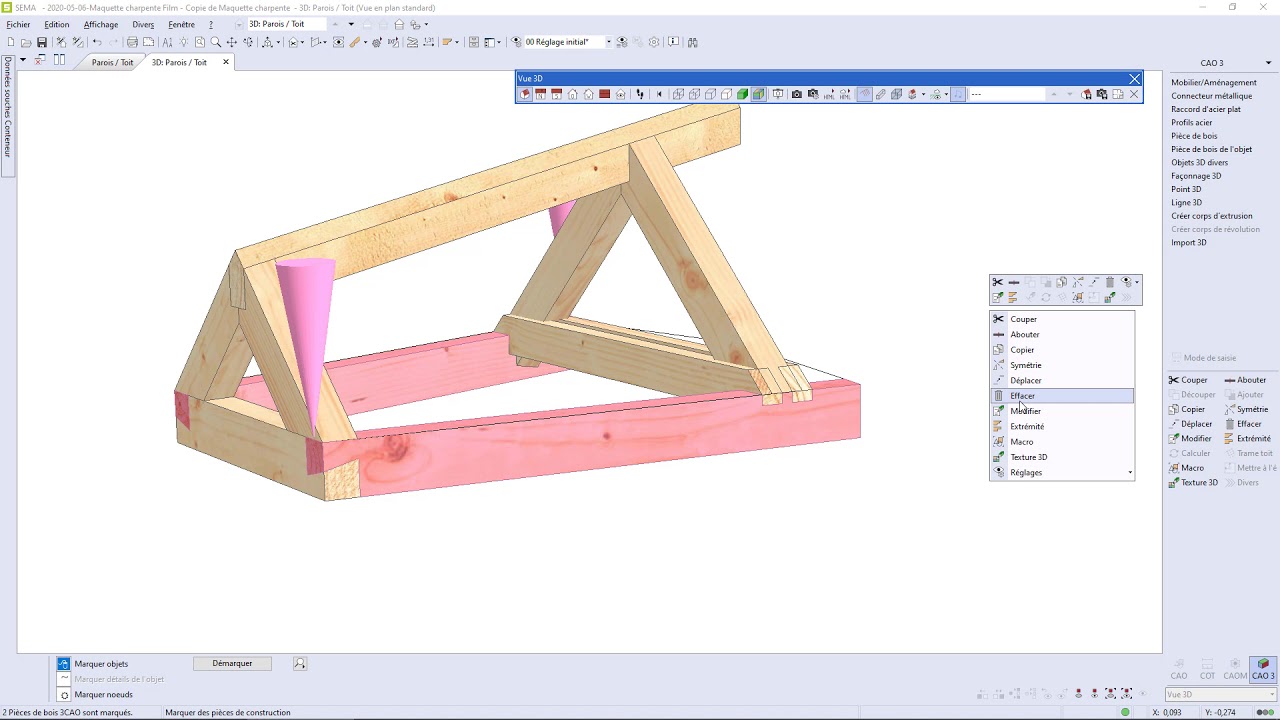Choose Effacer from the context menu
The image size is (1280, 720).
coord(1022,396)
